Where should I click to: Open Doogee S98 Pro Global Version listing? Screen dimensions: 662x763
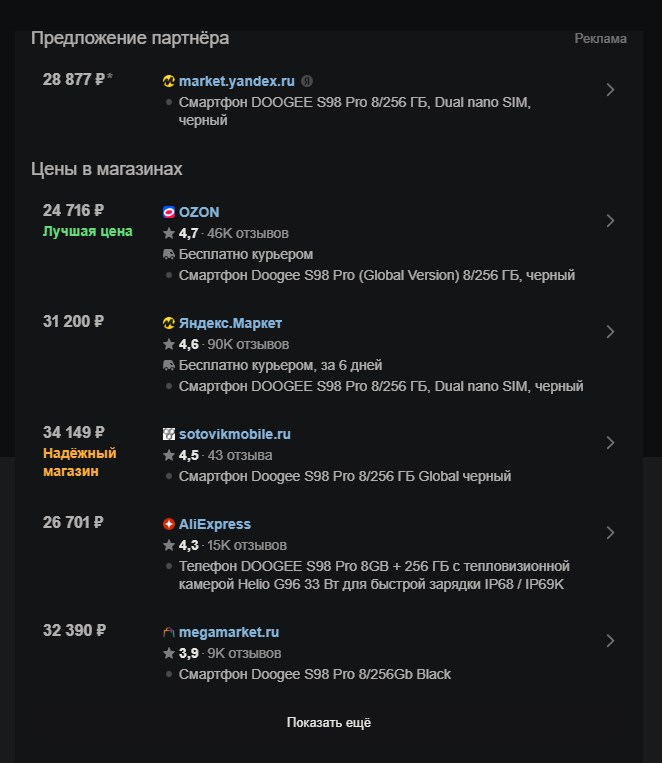[x=377, y=275]
